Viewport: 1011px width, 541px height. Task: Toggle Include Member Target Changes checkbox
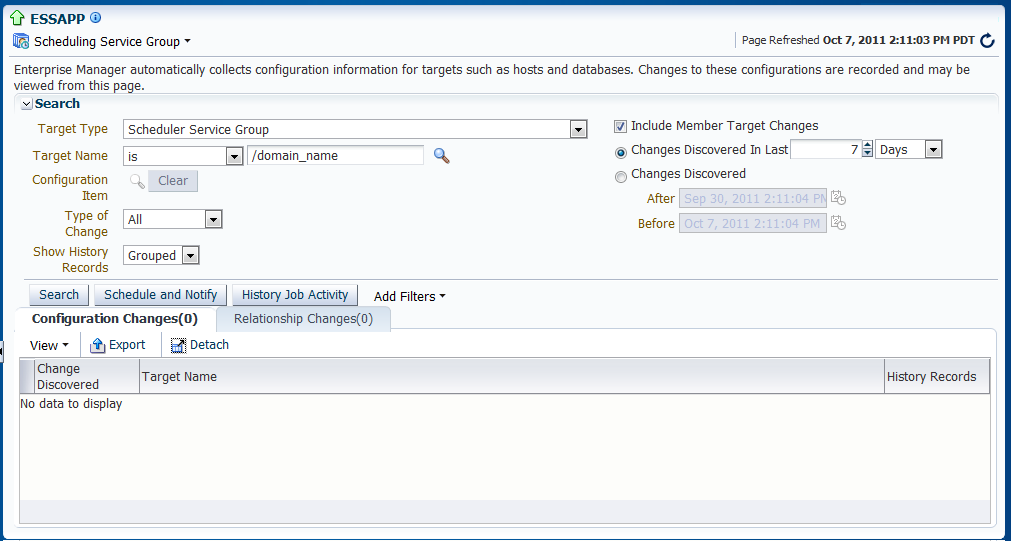coord(620,126)
